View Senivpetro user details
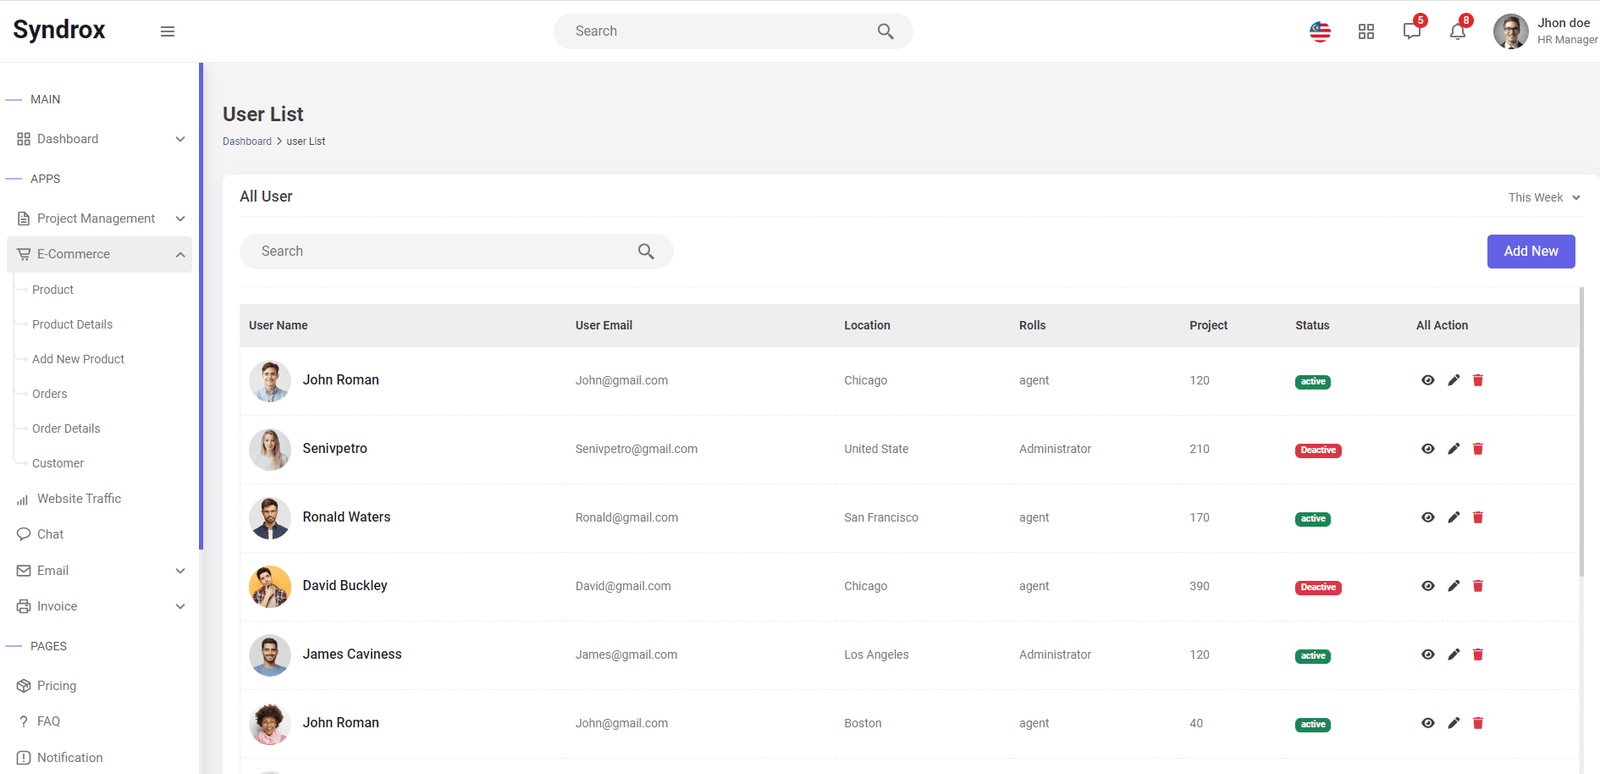The image size is (1600, 774). (x=1428, y=449)
